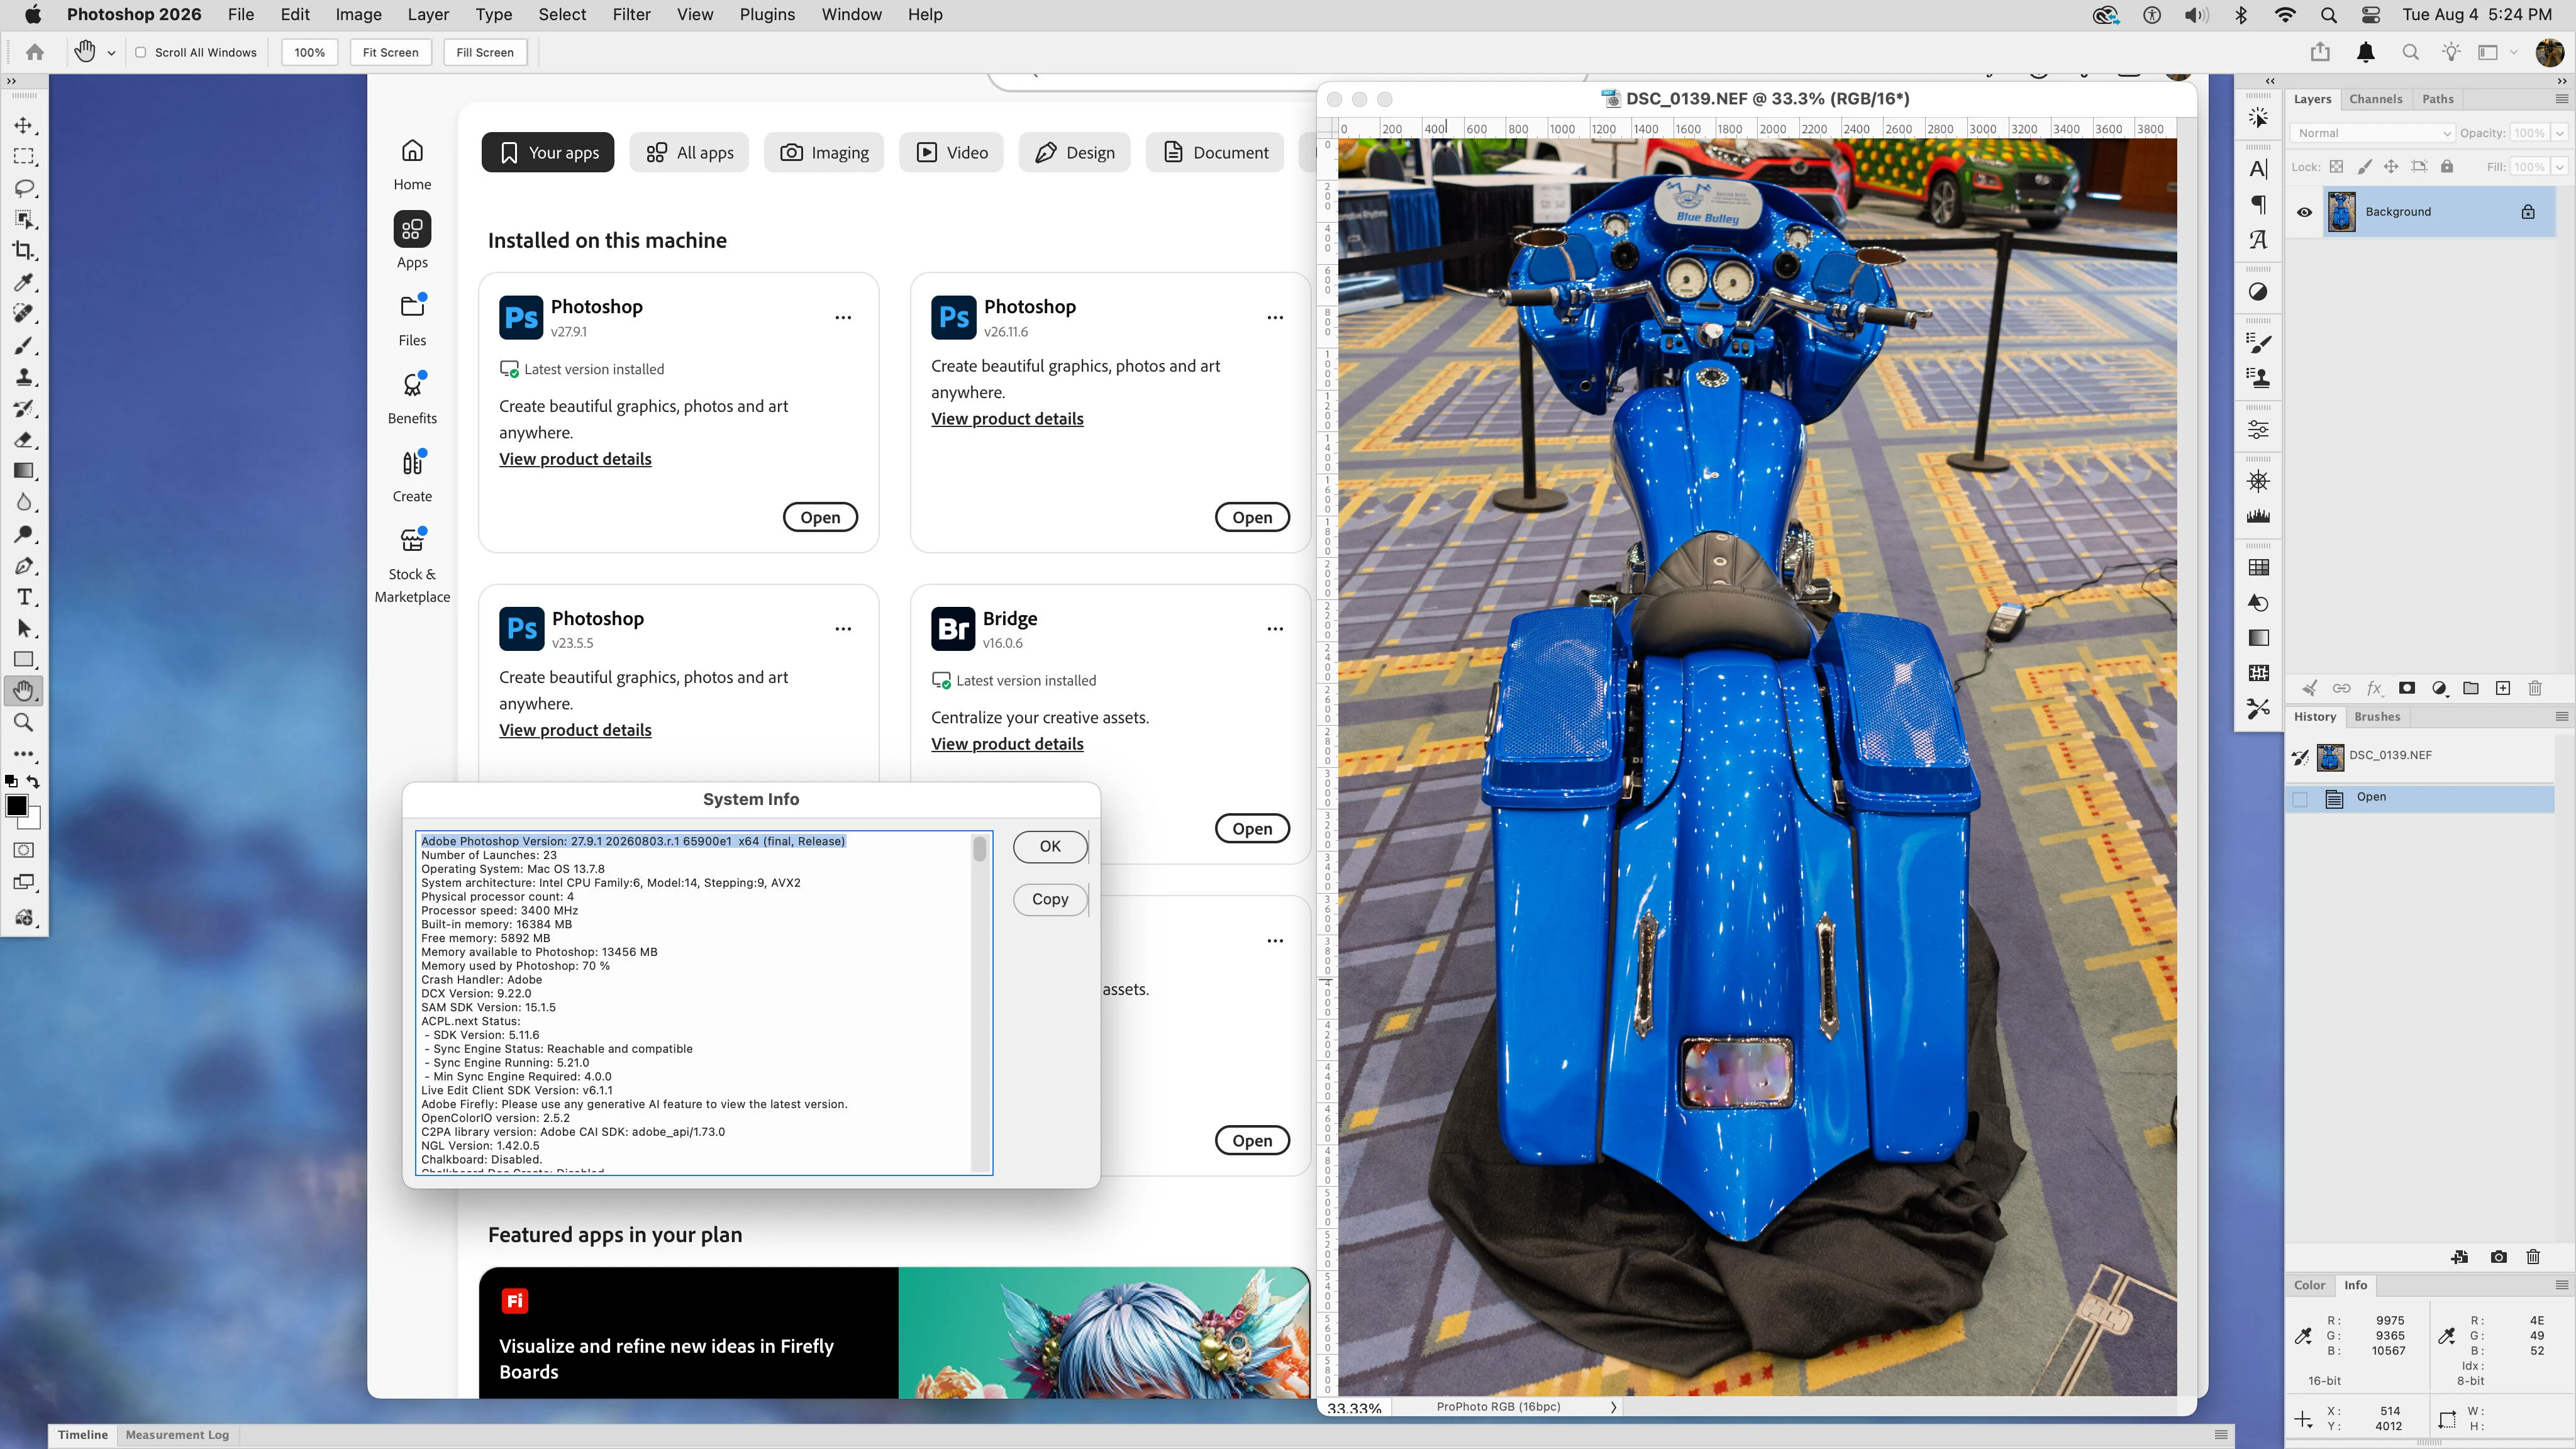The image size is (2576, 1449).
Task: Open the Swatches panel icon
Action: tap(2258, 567)
